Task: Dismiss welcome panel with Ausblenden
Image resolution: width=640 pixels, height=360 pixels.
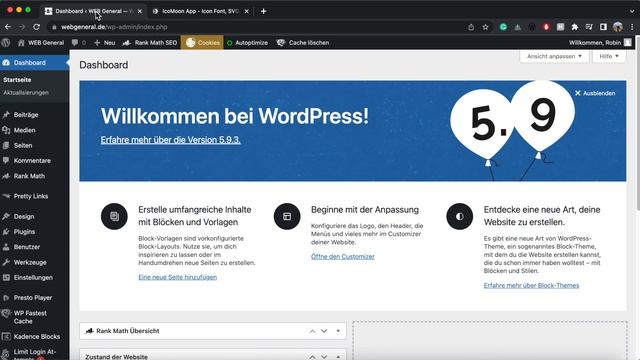Action: [x=595, y=93]
